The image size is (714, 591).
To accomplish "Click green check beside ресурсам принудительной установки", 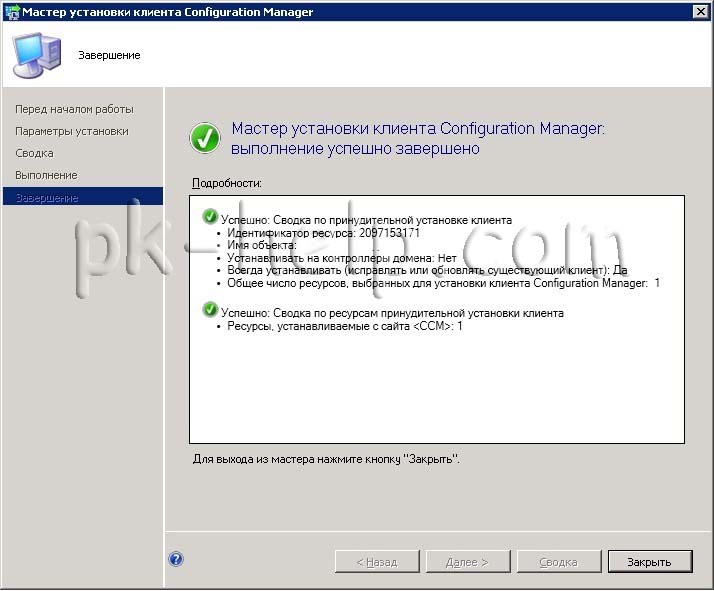I will click(210, 310).
